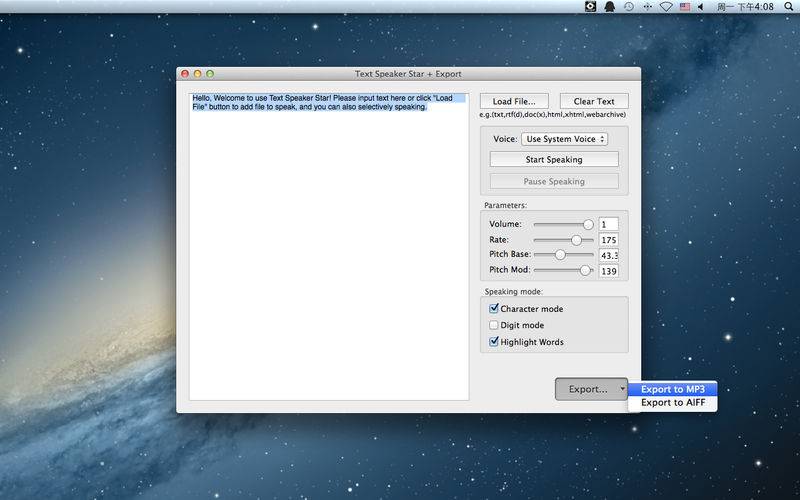Minimize the window with the yellow button
Image resolution: width=800 pixels, height=500 pixels.
[x=197, y=74]
